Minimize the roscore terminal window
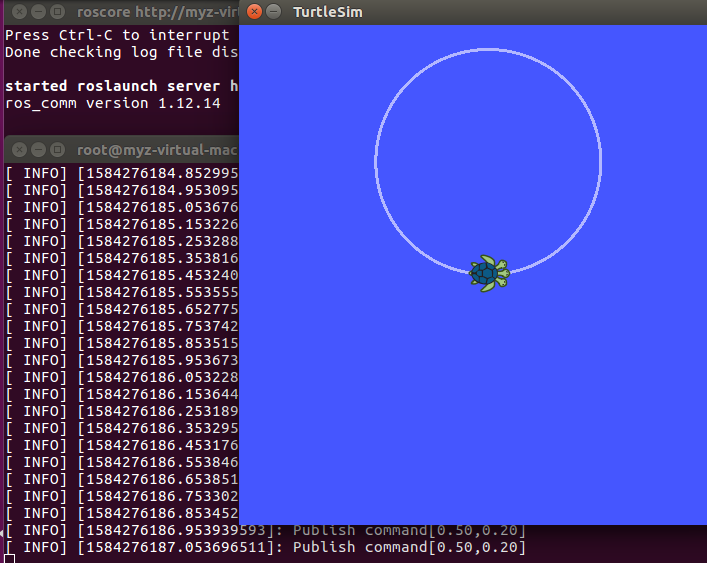The image size is (707, 563). (38, 12)
